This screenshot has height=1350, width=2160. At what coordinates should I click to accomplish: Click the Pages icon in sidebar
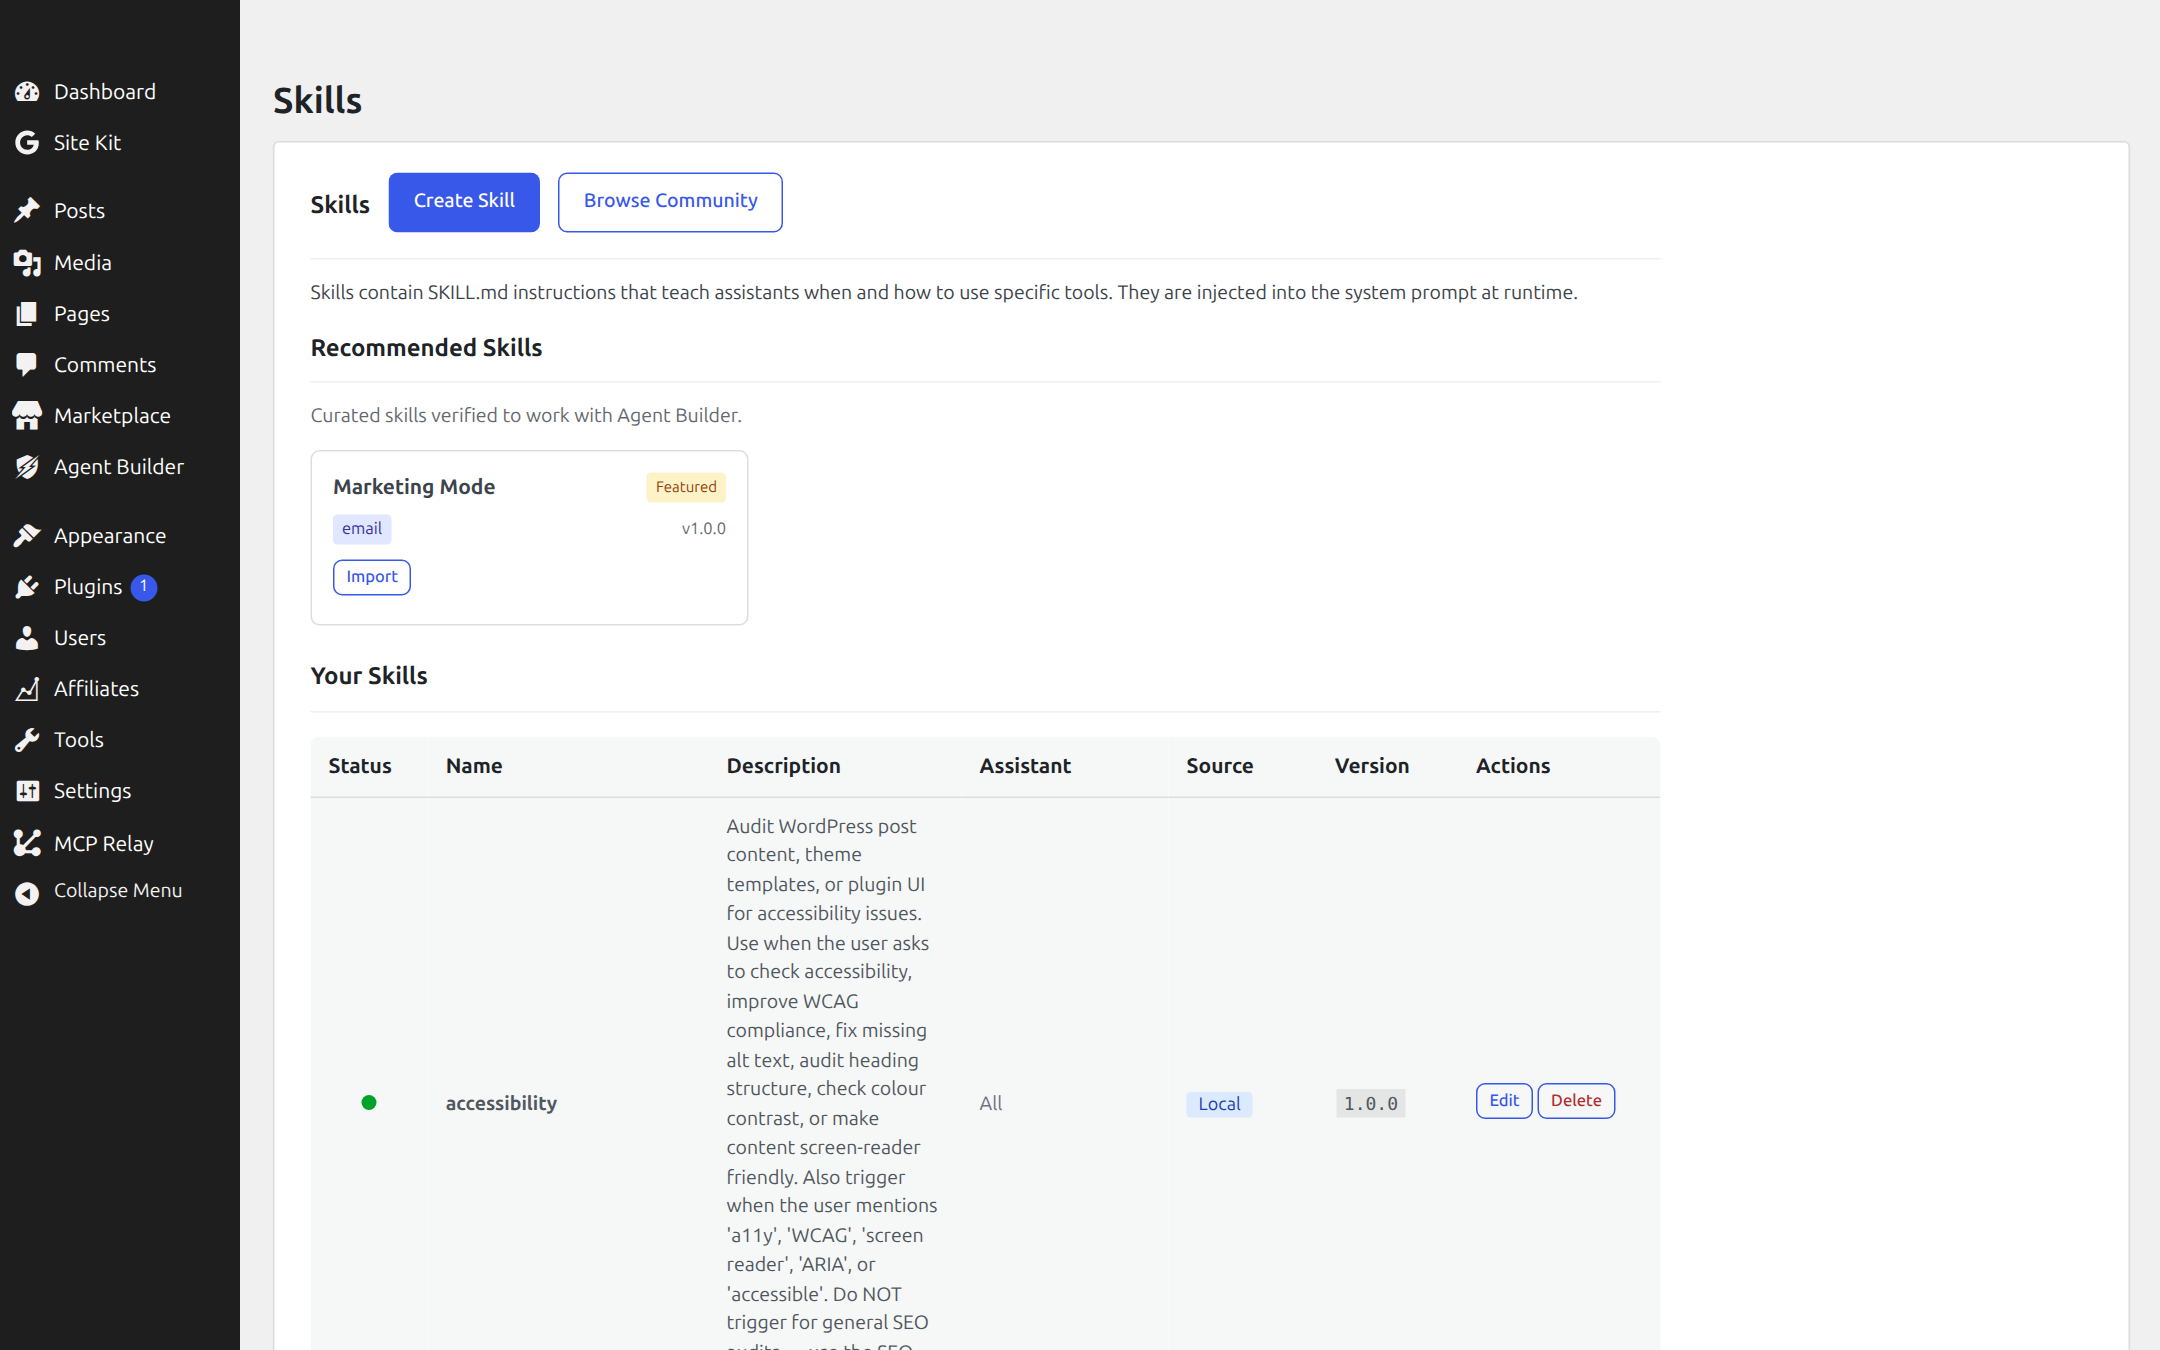point(27,314)
